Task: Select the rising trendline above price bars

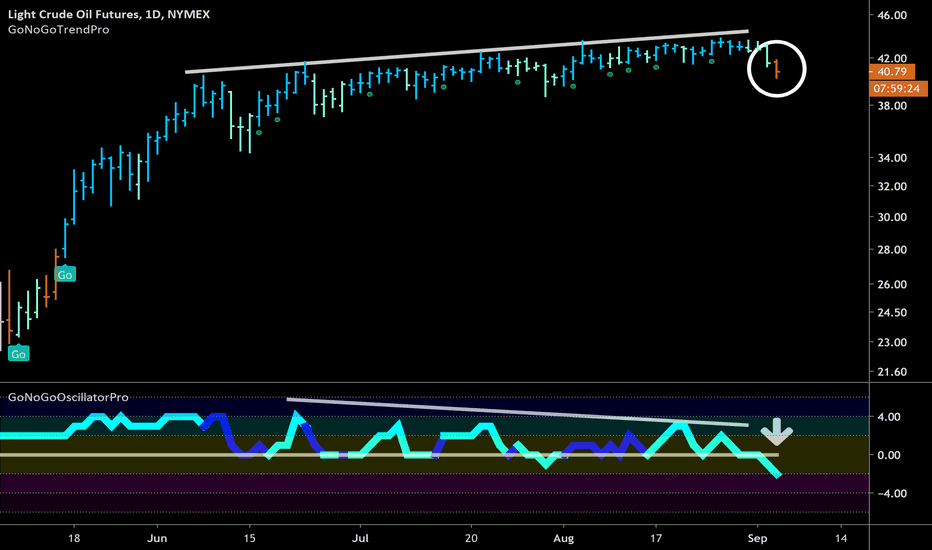Action: click(467, 52)
